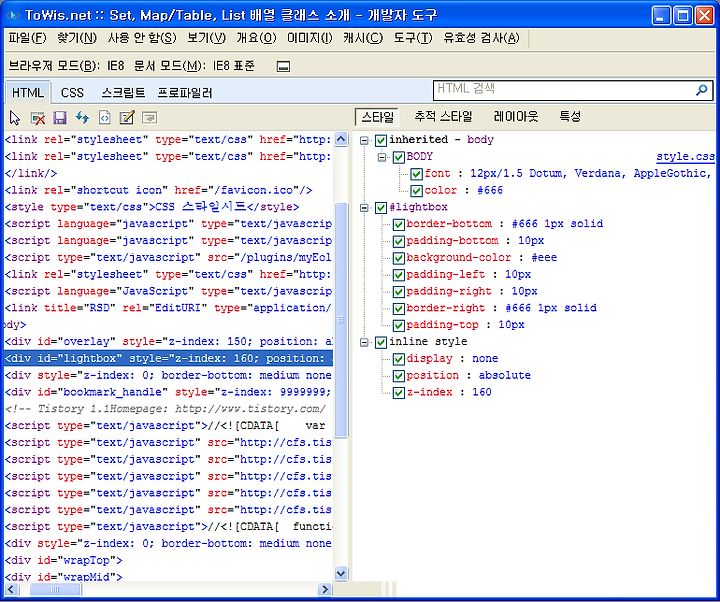
Task: Toggle word wrap toolbar icon
Action: point(149,118)
